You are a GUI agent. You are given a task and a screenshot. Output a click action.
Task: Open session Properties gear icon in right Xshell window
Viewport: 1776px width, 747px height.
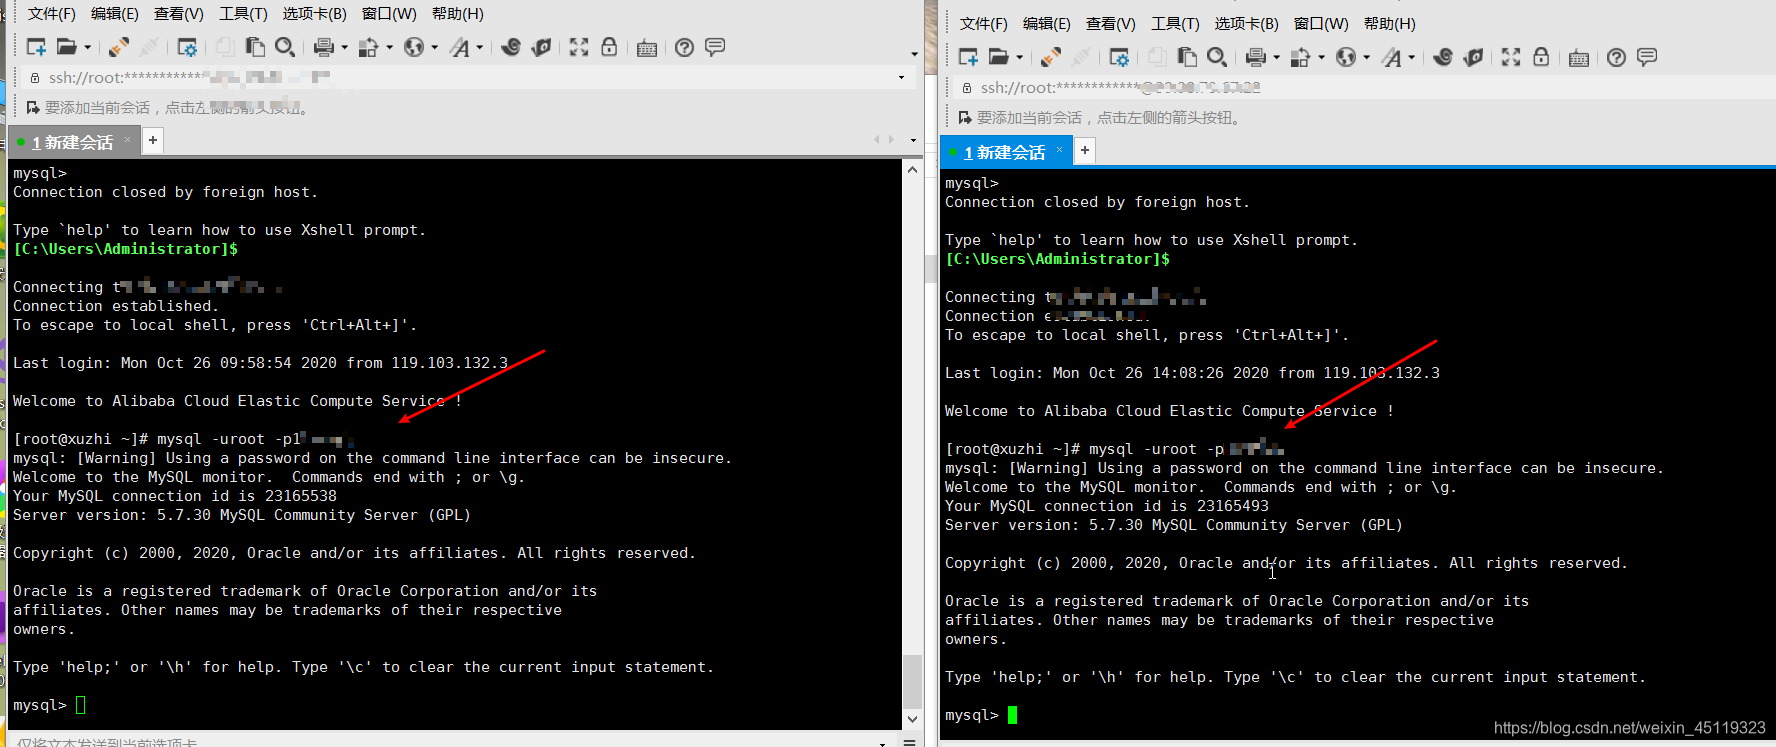(1119, 57)
